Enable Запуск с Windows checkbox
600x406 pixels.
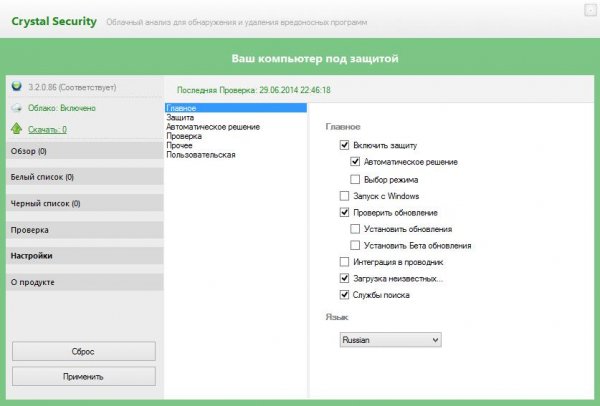[344, 196]
